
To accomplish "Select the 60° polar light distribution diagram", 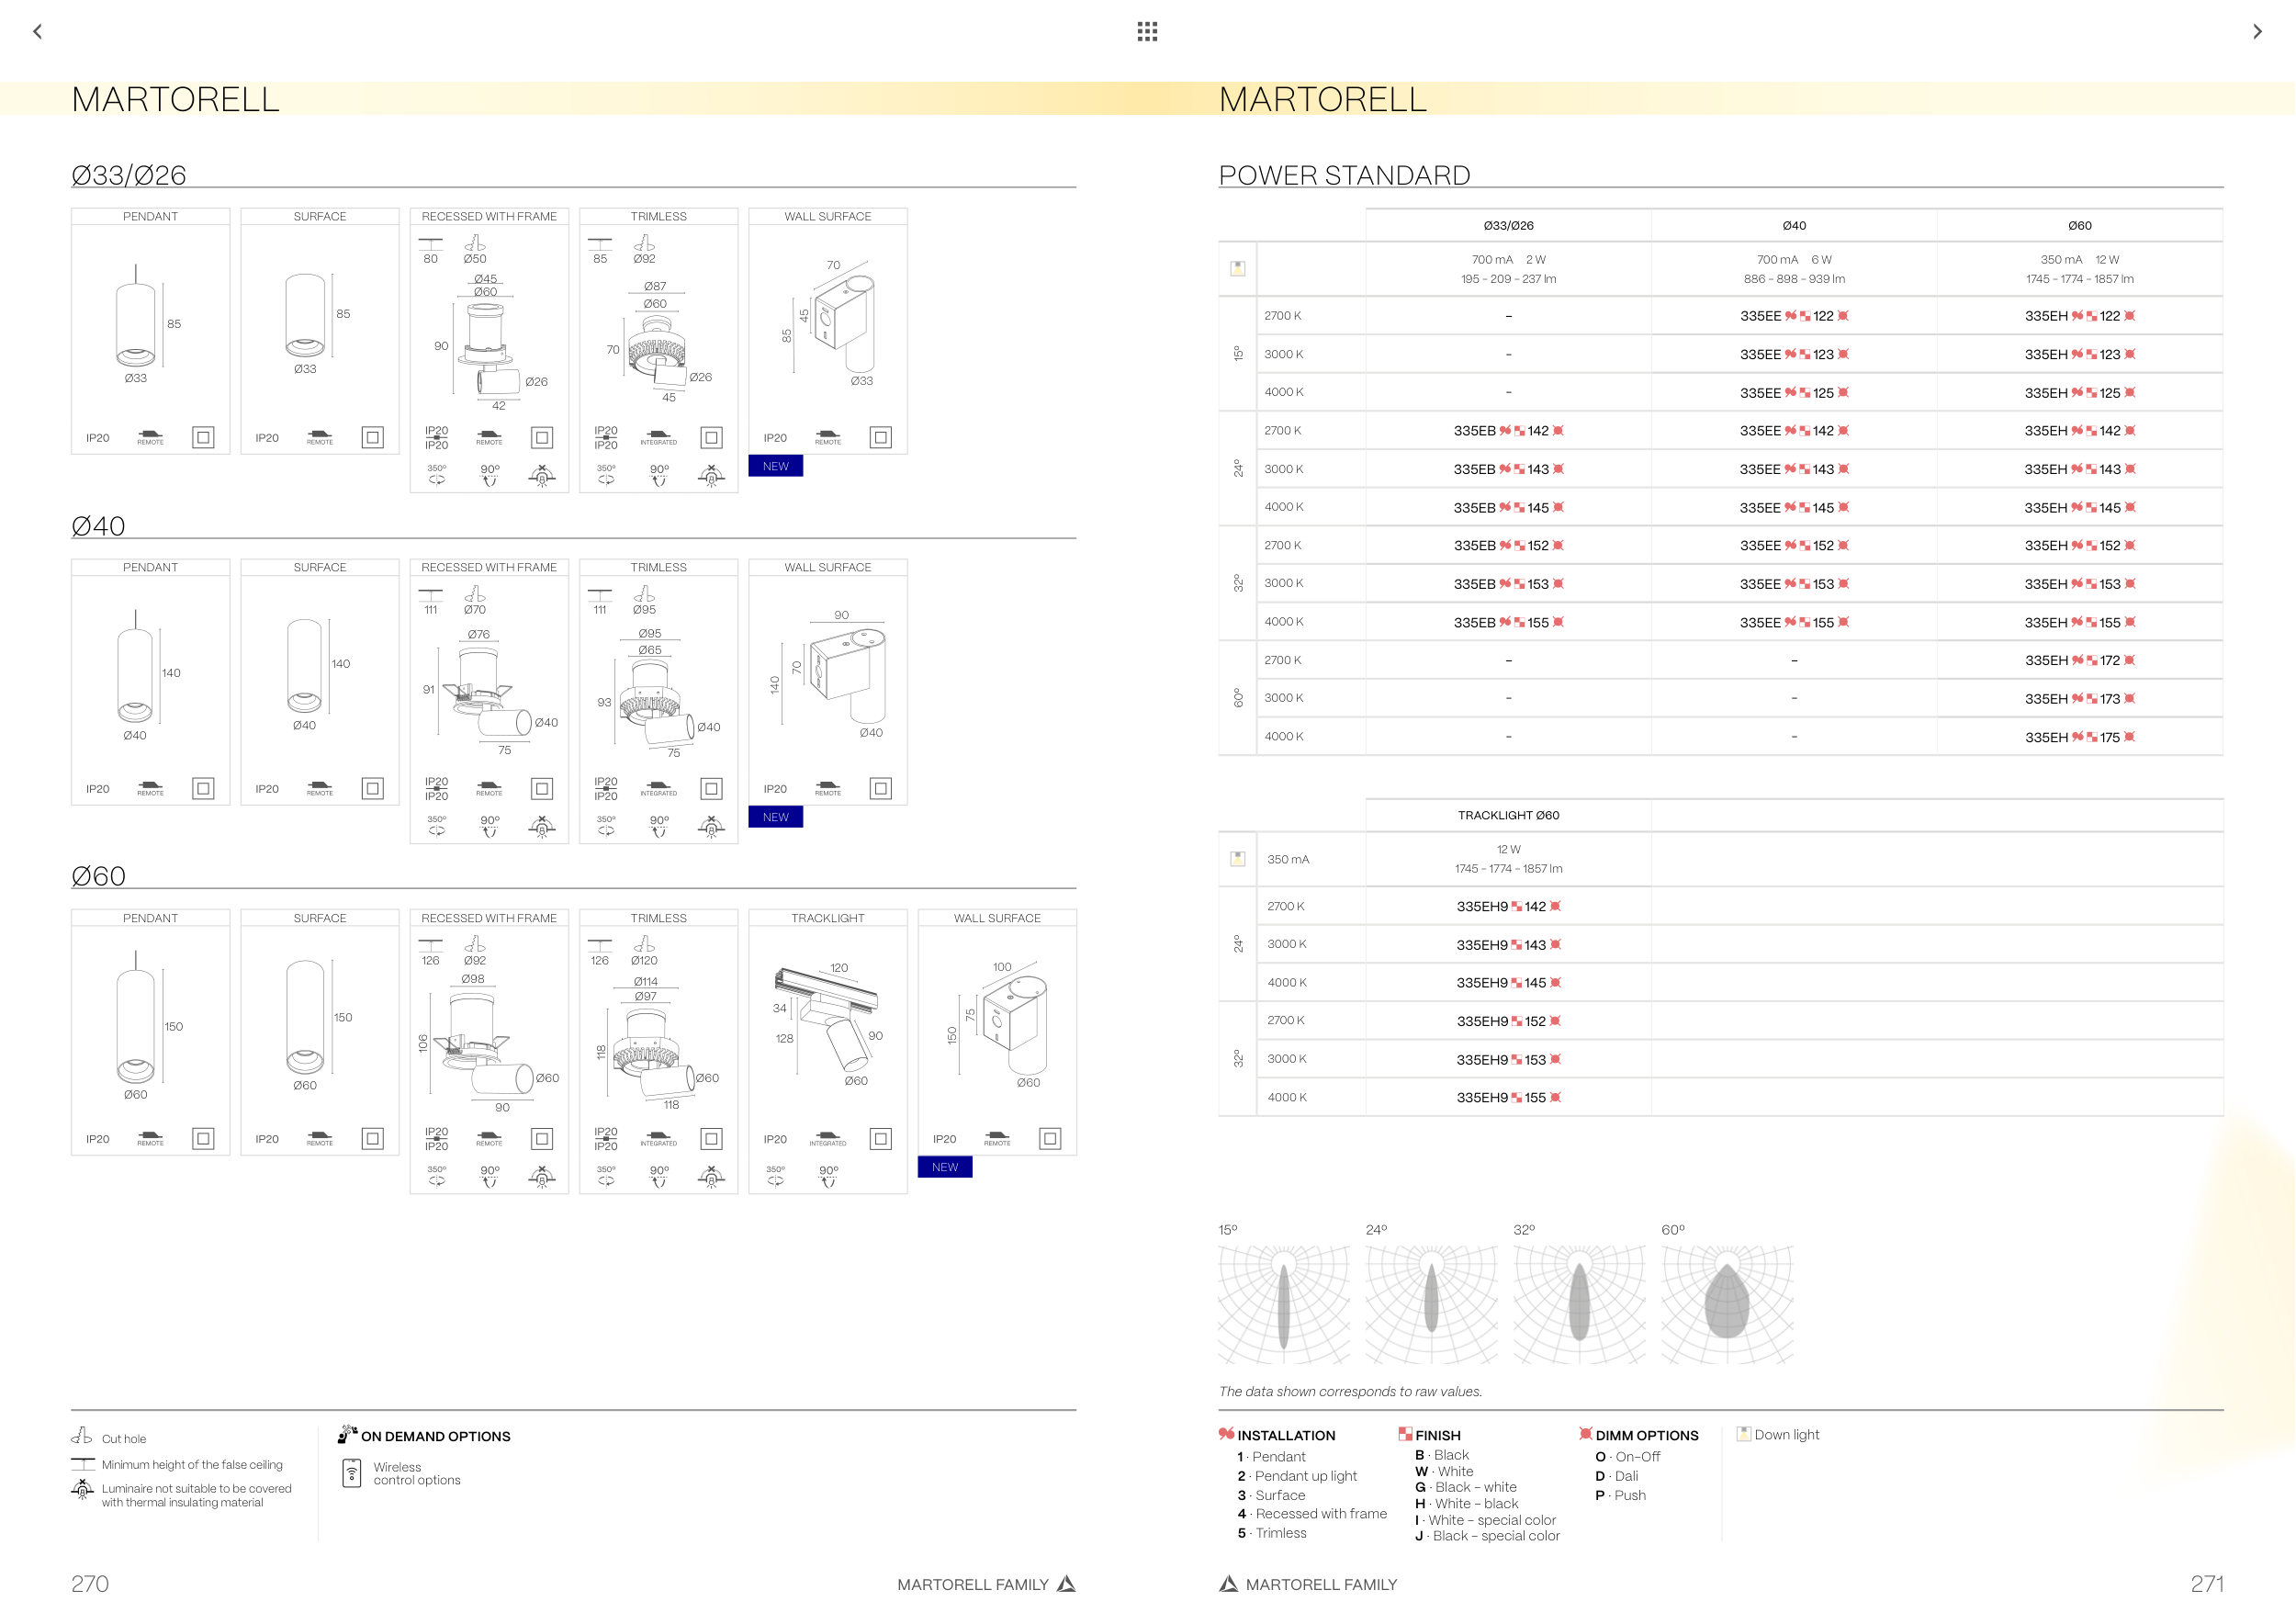I will click(1727, 1304).
